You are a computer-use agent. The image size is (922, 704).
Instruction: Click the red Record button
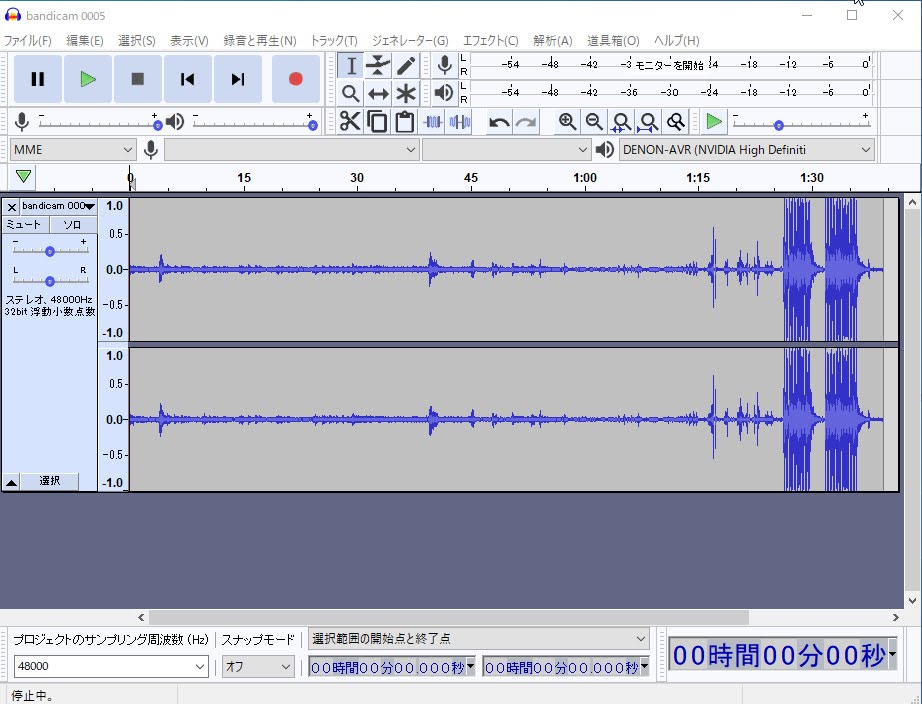295,79
